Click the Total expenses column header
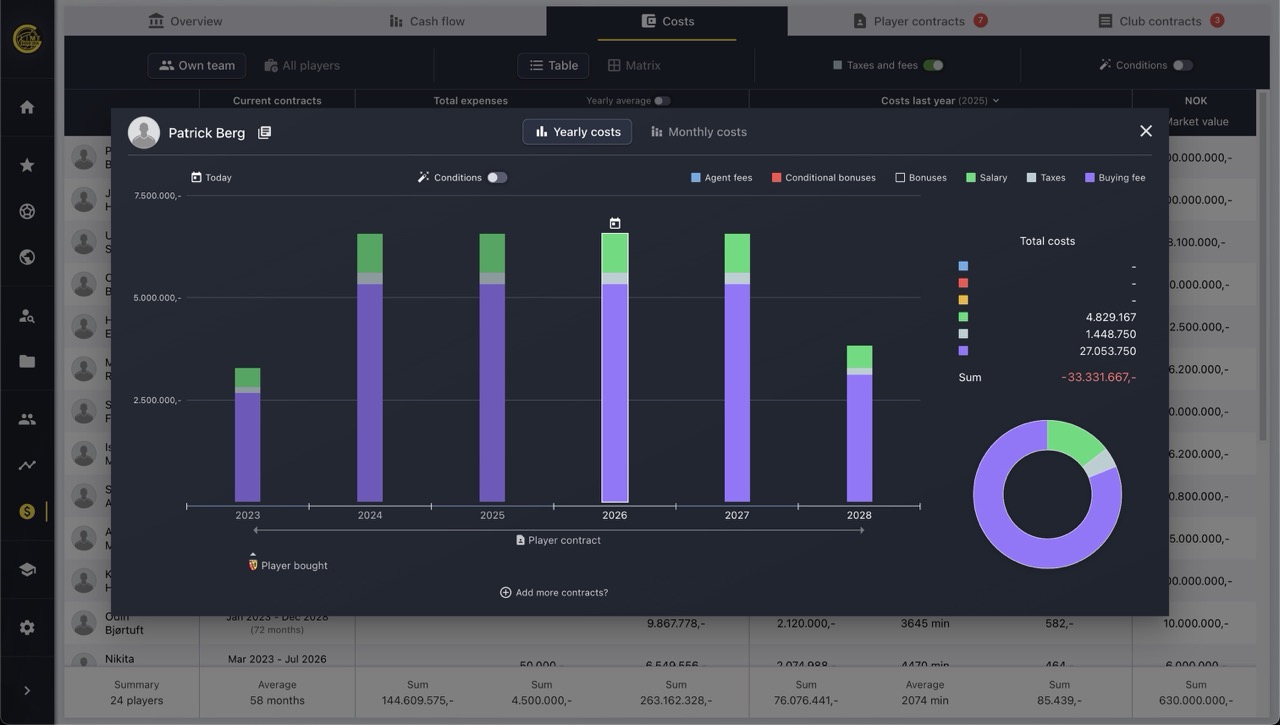The height and width of the screenshot is (725, 1280). pyautogui.click(x=470, y=101)
